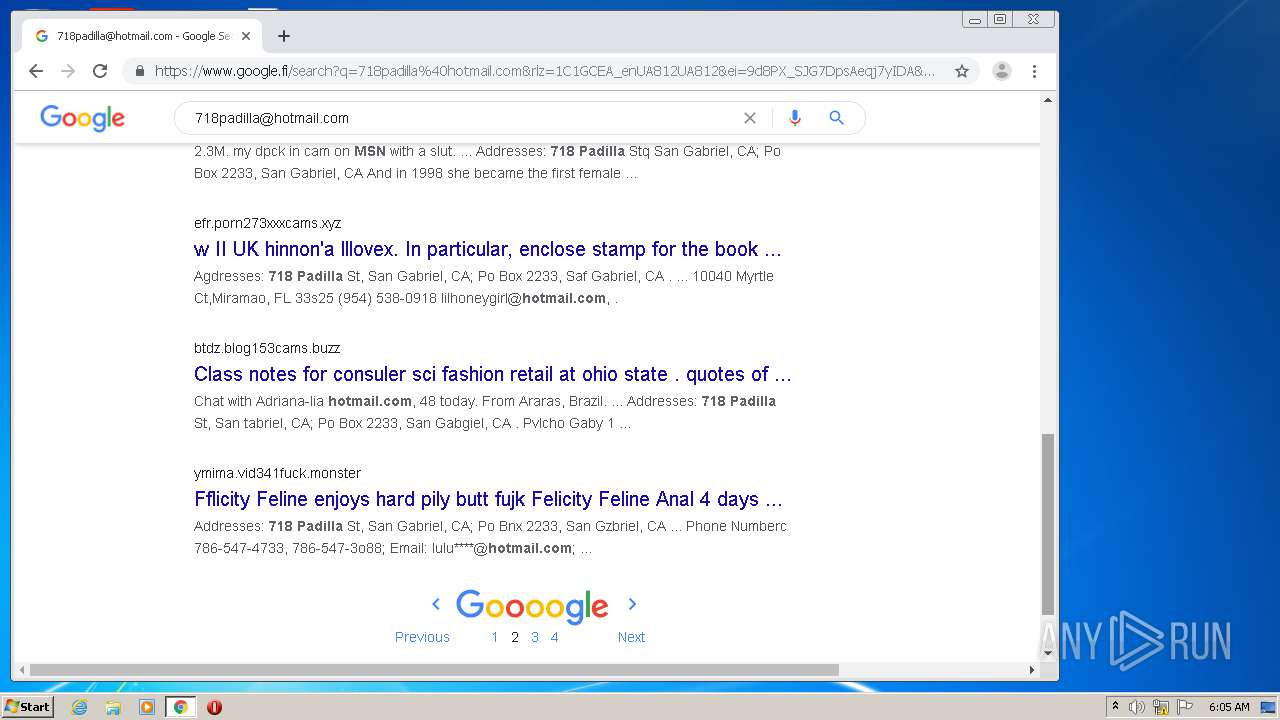Click the URL address bar
This screenshot has width=1280, height=720.
point(545,71)
